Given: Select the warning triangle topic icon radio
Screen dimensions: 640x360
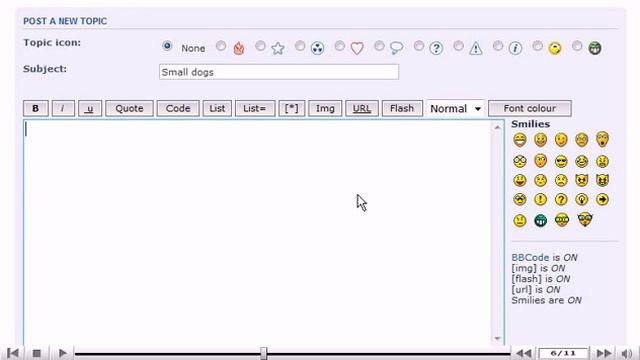Looking at the screenshot, I should [458, 46].
